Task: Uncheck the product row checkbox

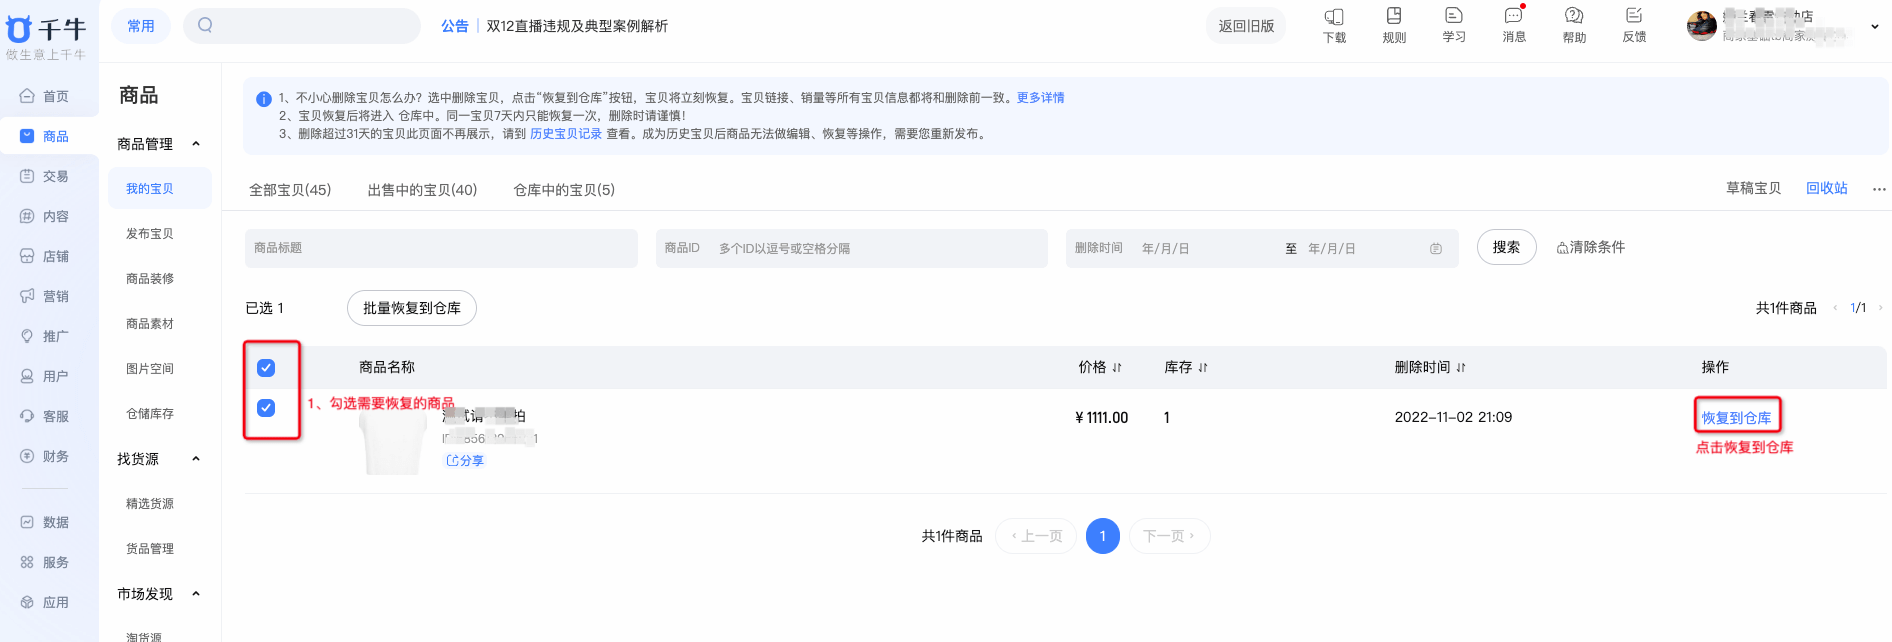Action: pyautogui.click(x=266, y=408)
